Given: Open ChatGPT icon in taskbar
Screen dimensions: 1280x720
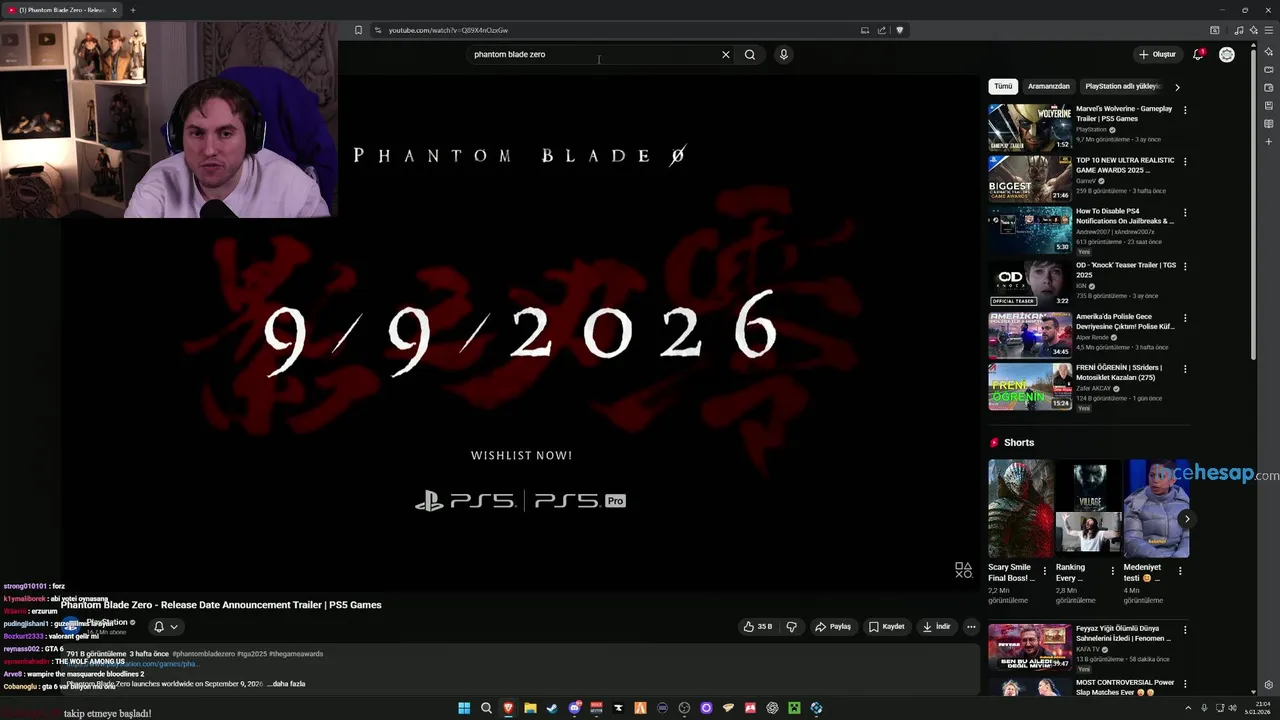Looking at the screenshot, I should point(772,708).
